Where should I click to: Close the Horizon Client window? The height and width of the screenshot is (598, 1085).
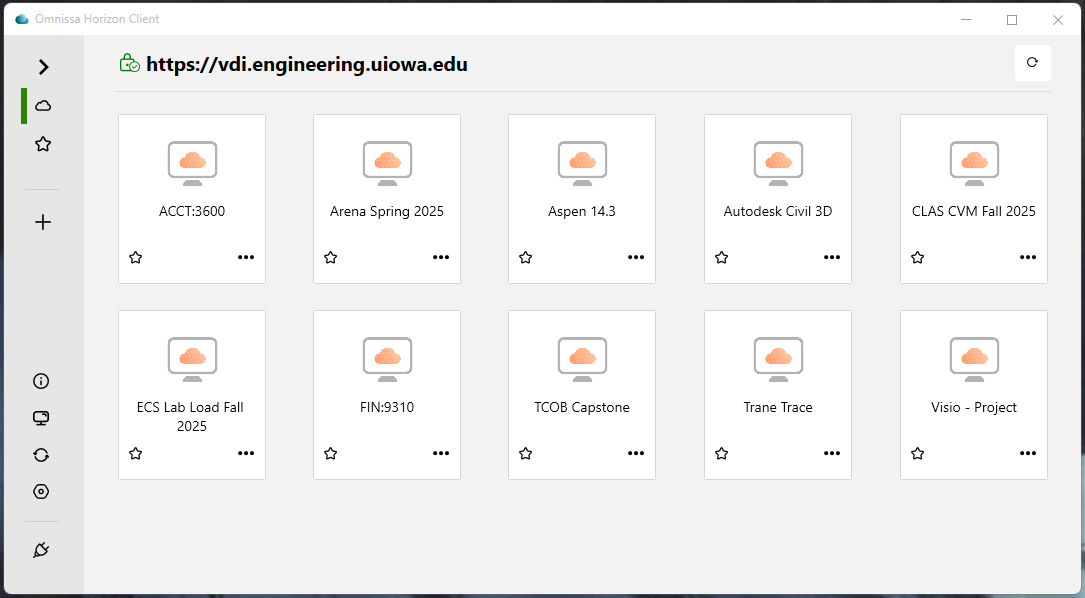tap(1058, 19)
